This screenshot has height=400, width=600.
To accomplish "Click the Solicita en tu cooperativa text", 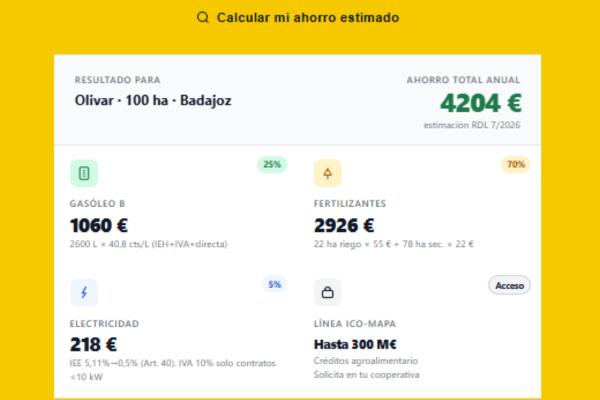I will (x=366, y=374).
